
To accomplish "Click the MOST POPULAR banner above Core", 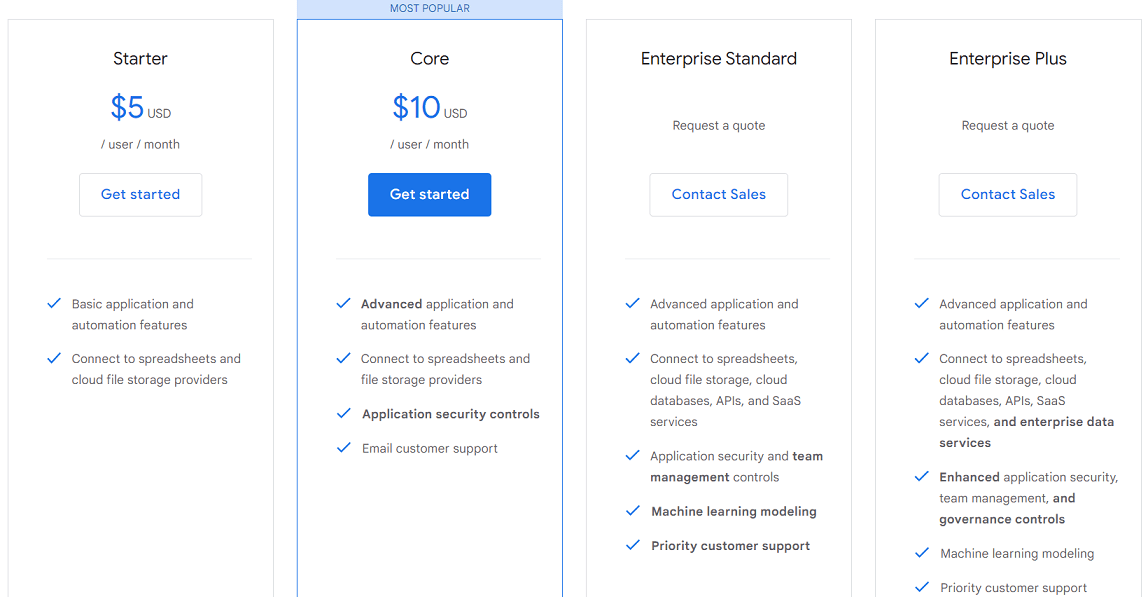I will pos(429,8).
